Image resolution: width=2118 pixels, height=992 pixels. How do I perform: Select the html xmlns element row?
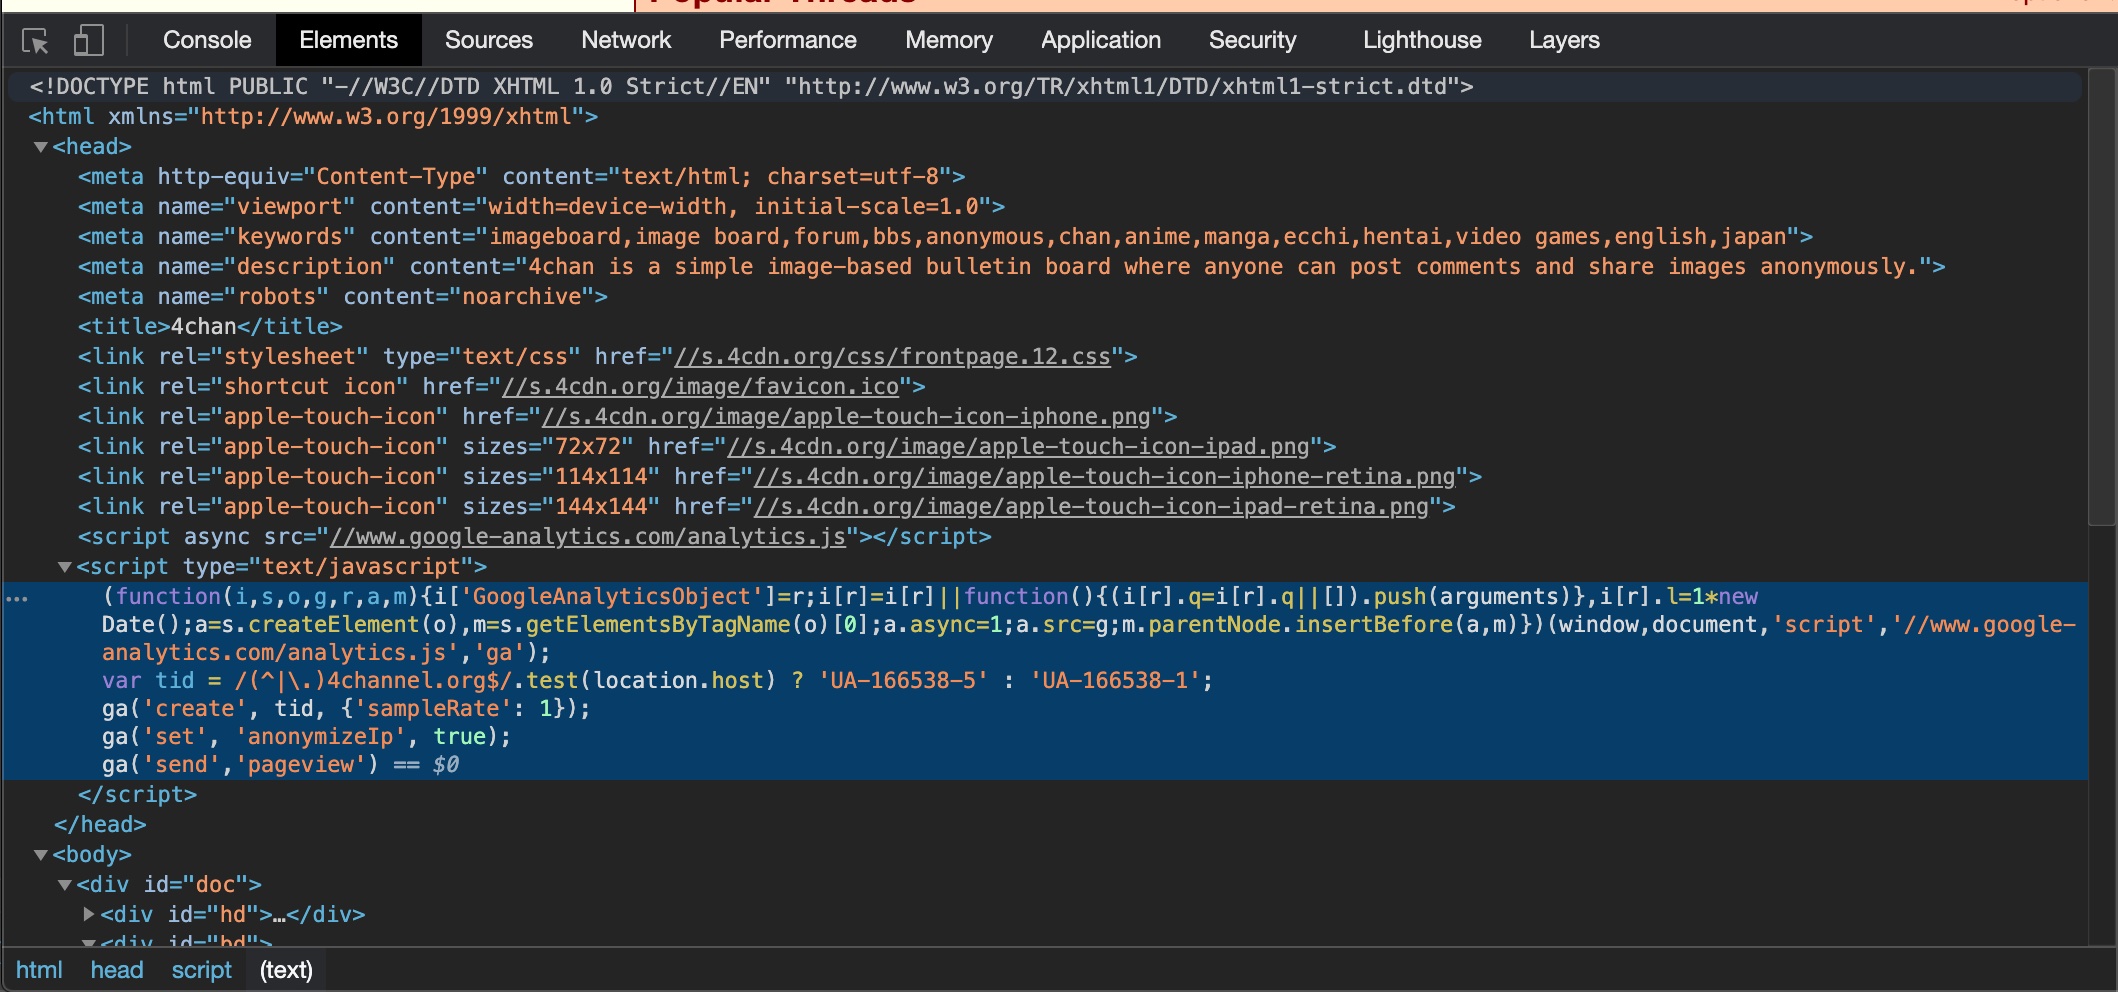click(1045, 117)
